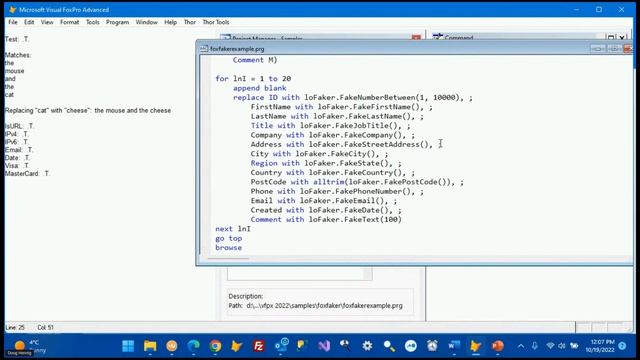Click the magnifier search taskbar icon
The image size is (640, 360).
click(x=389, y=346)
